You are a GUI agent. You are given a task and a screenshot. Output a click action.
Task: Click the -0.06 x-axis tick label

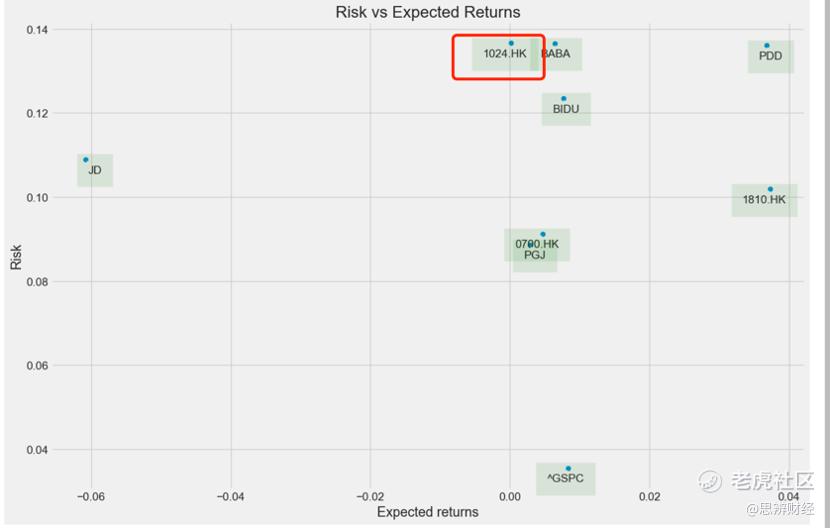(x=91, y=496)
